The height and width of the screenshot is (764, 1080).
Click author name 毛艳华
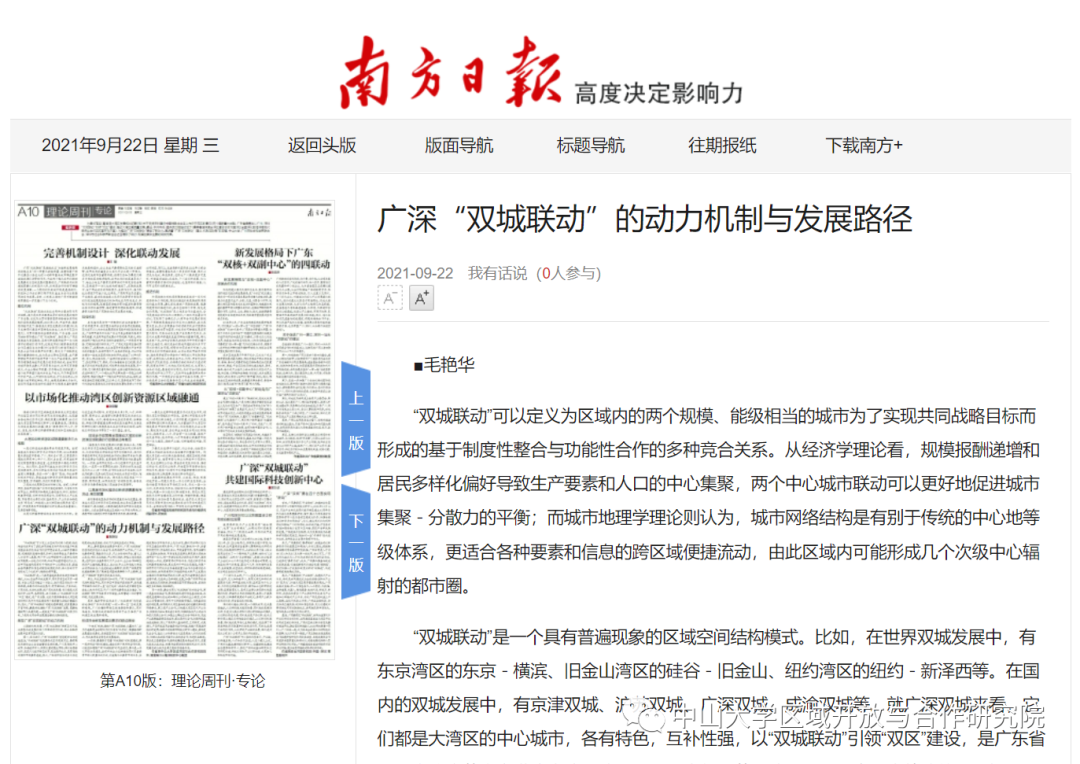point(449,365)
